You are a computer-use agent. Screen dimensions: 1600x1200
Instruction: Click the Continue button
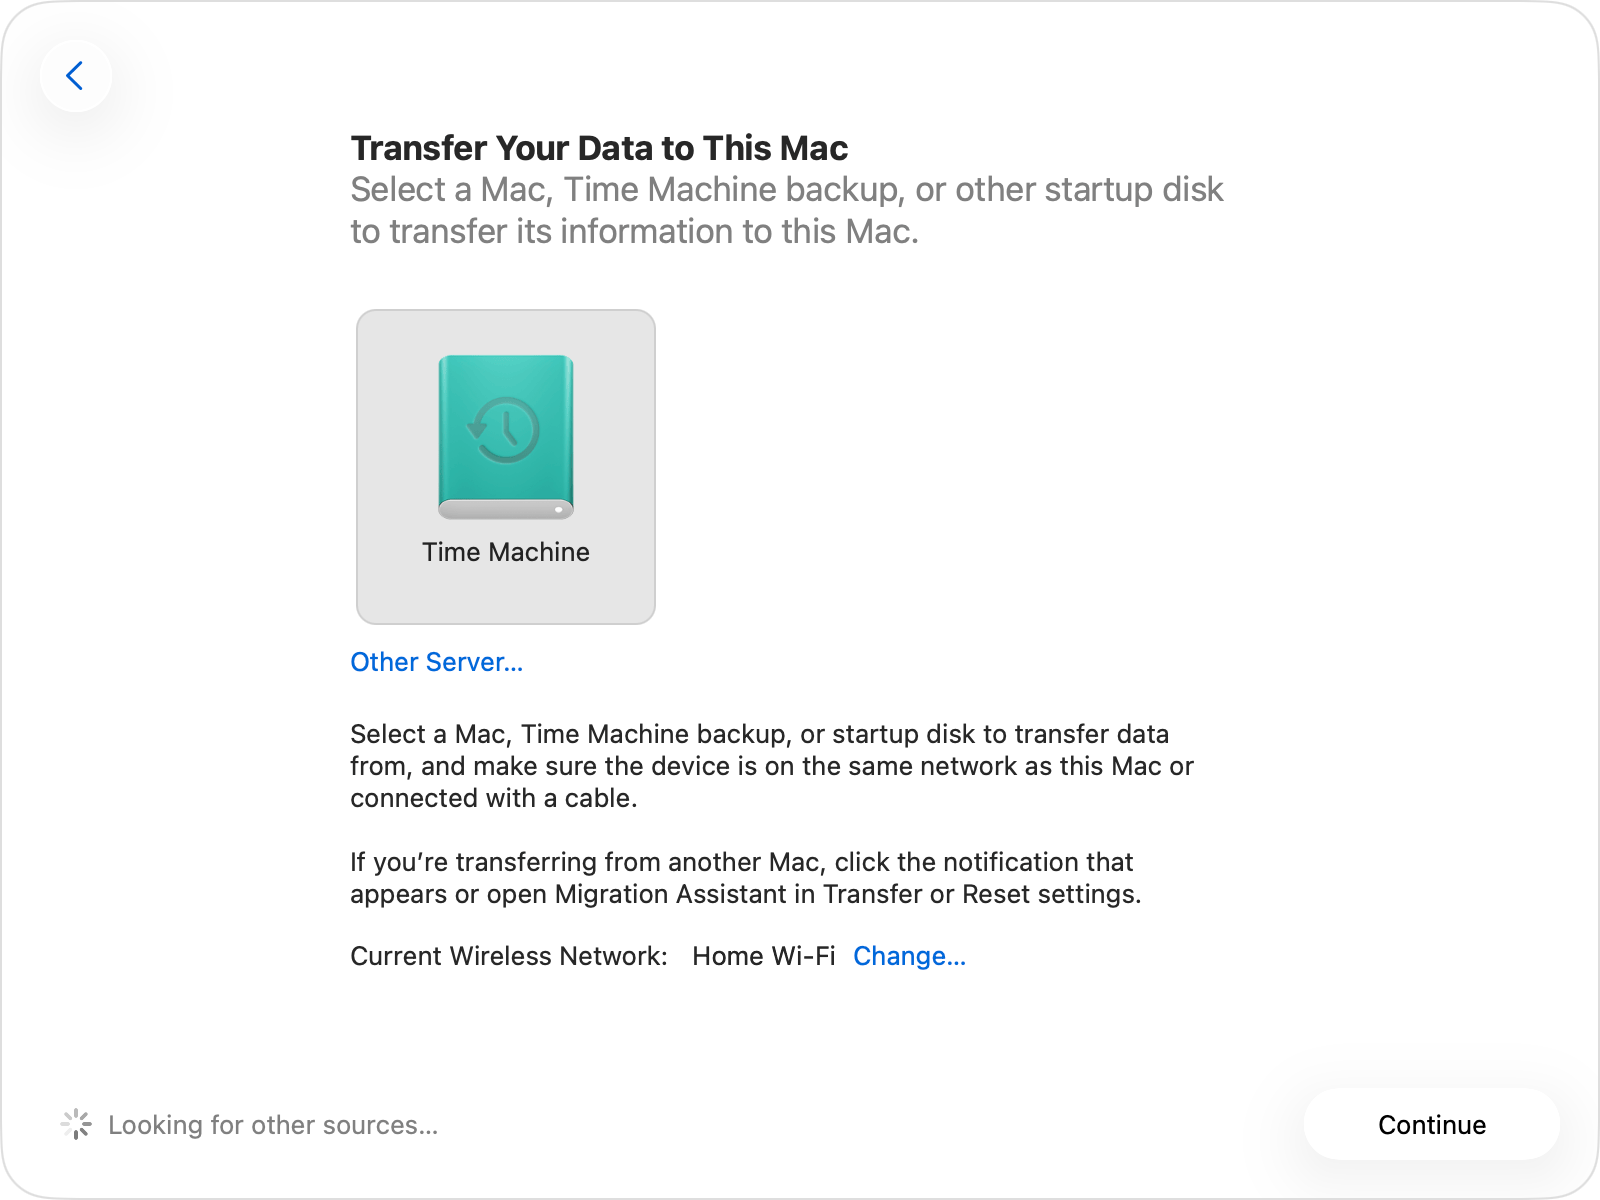click(1431, 1124)
